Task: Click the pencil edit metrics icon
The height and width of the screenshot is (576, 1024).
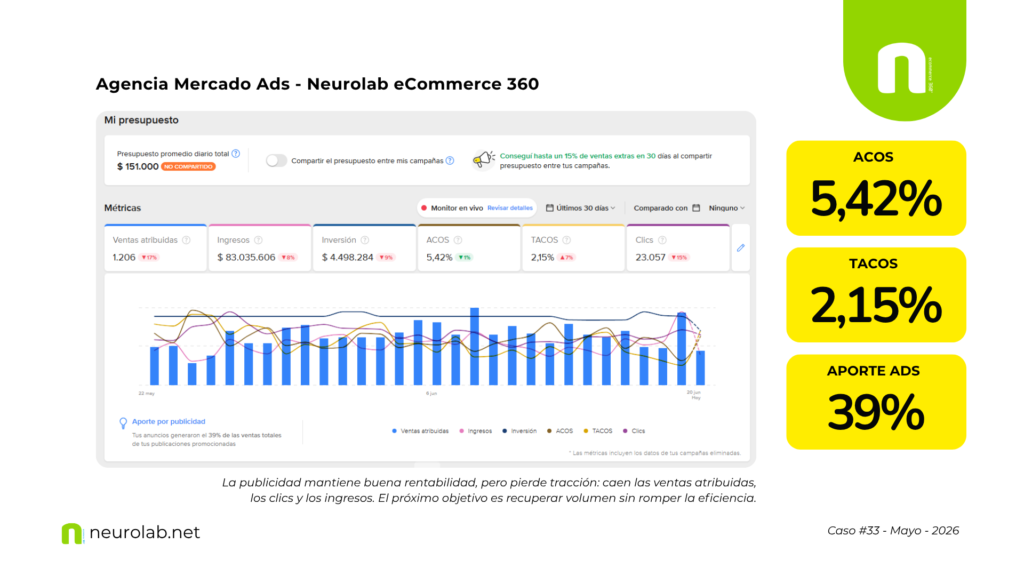Action: pyautogui.click(x=741, y=248)
